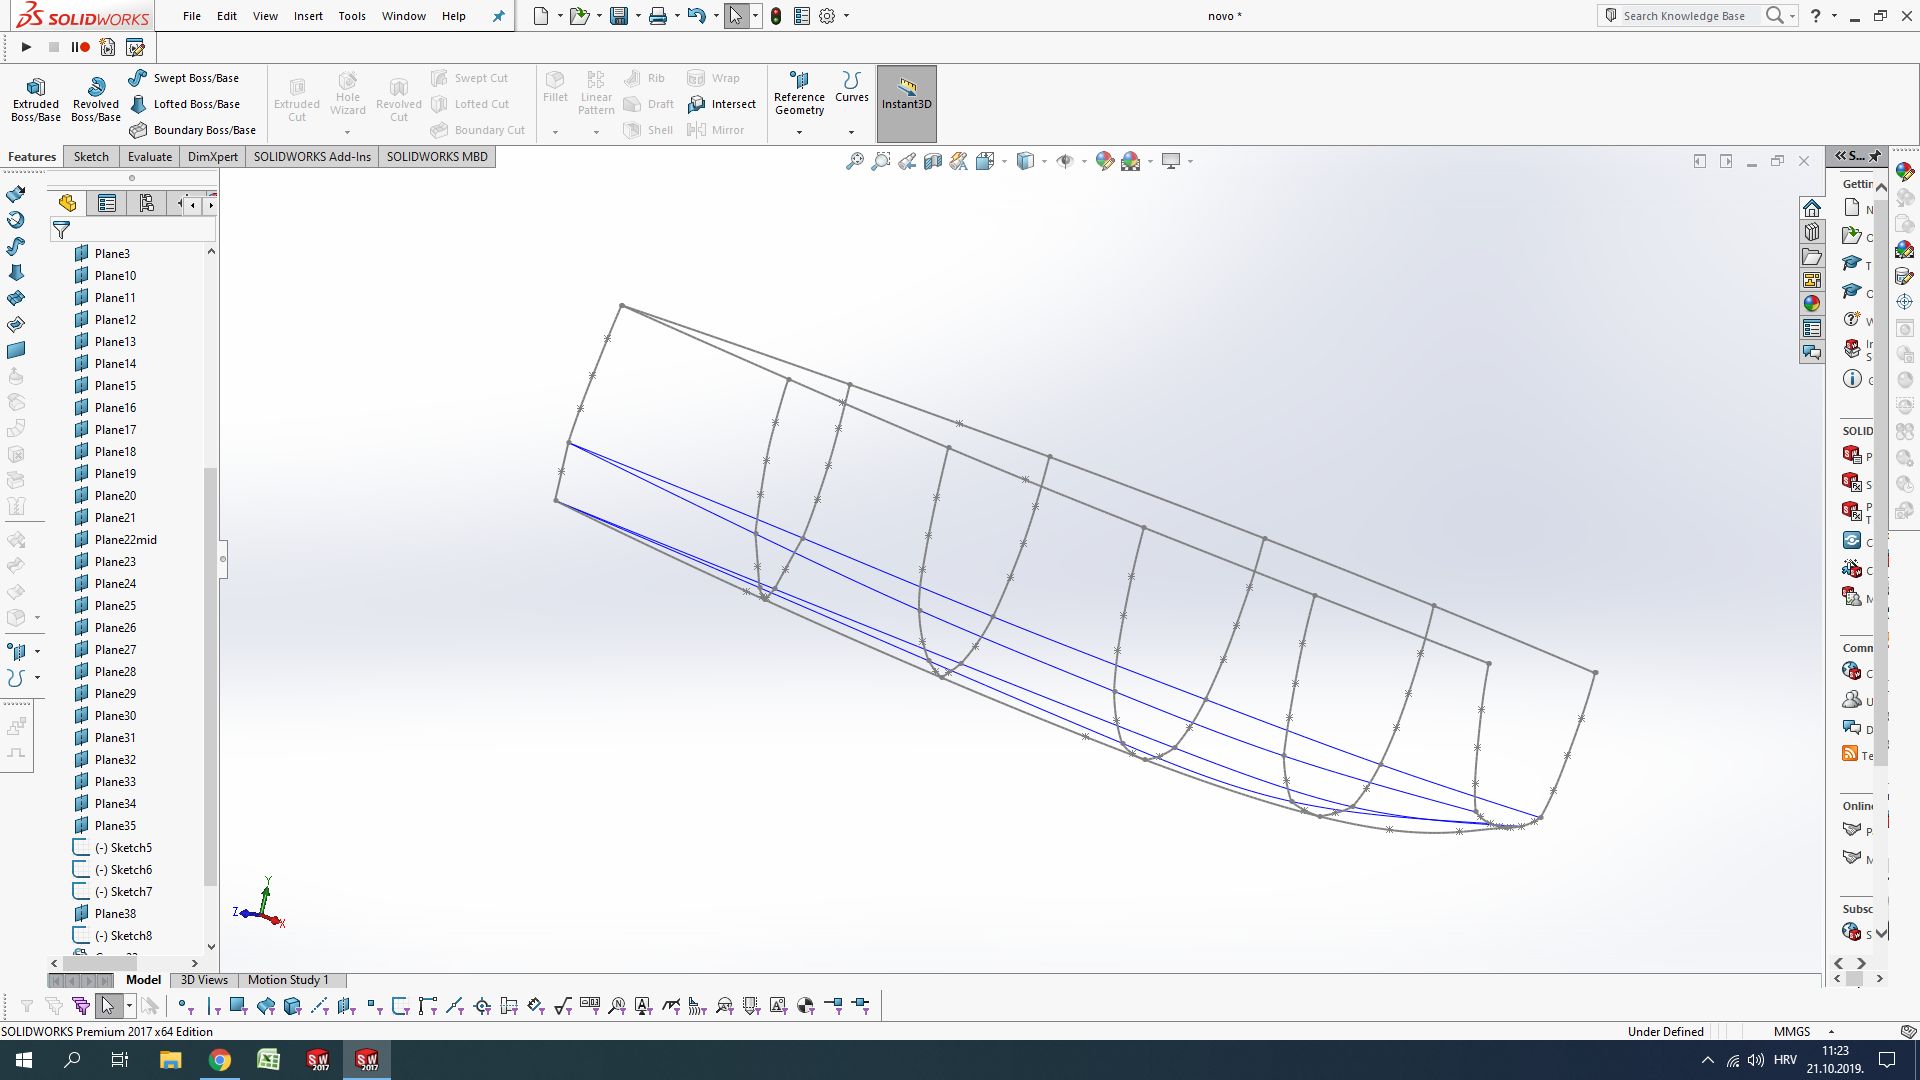
Task: Select the Extruded Cut tool
Action: pyautogui.click(x=296, y=96)
